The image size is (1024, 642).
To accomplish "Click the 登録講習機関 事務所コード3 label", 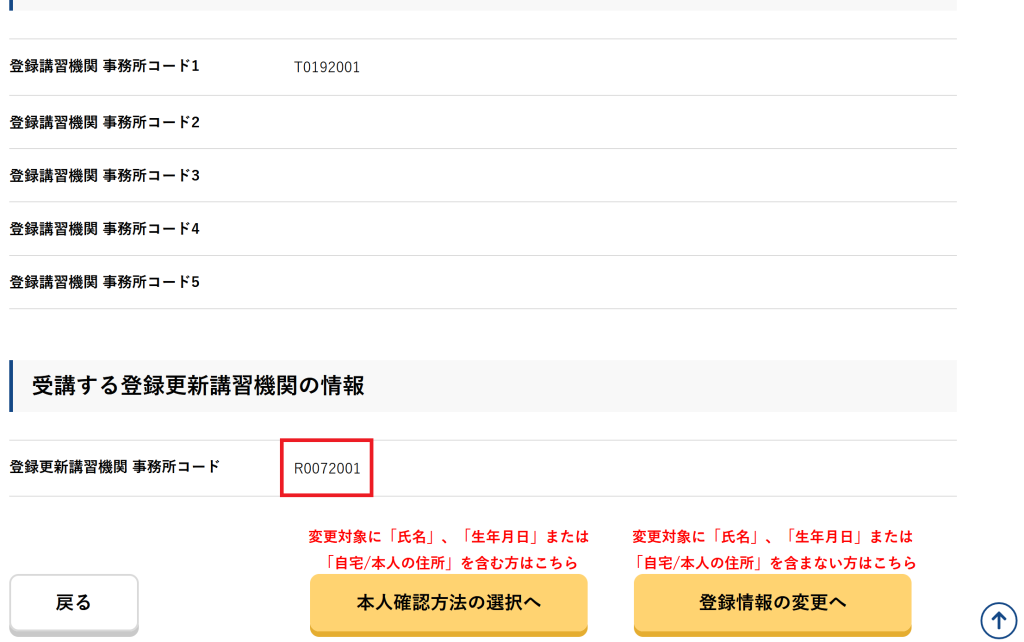I will tap(105, 175).
